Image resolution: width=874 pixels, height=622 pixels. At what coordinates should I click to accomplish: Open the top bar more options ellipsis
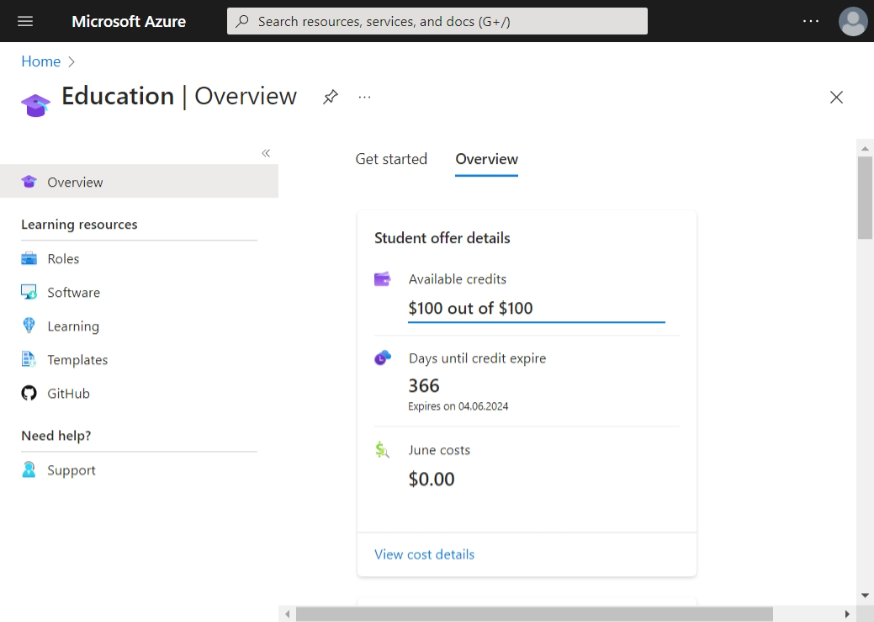tap(810, 21)
